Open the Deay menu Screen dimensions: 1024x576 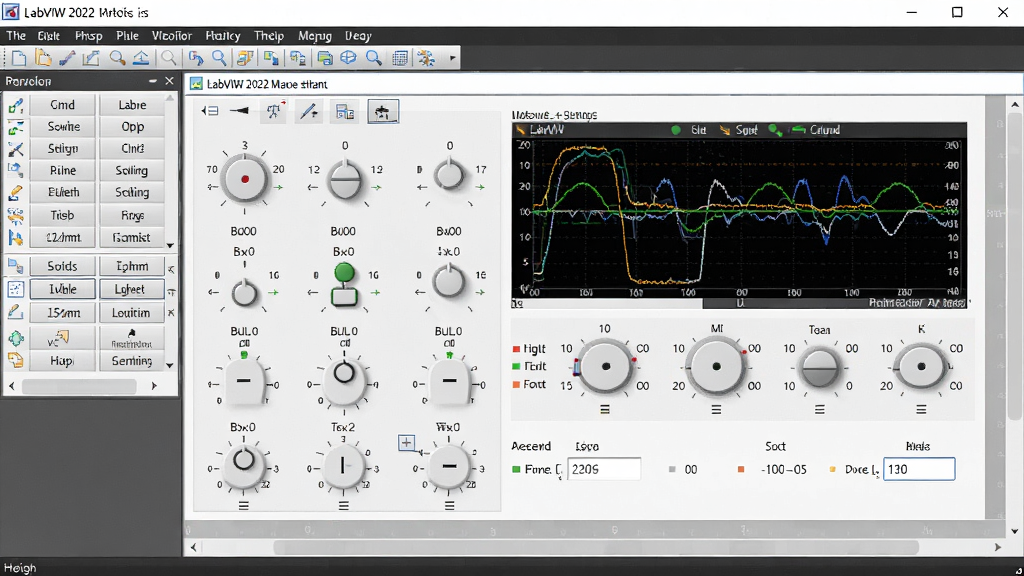point(358,36)
